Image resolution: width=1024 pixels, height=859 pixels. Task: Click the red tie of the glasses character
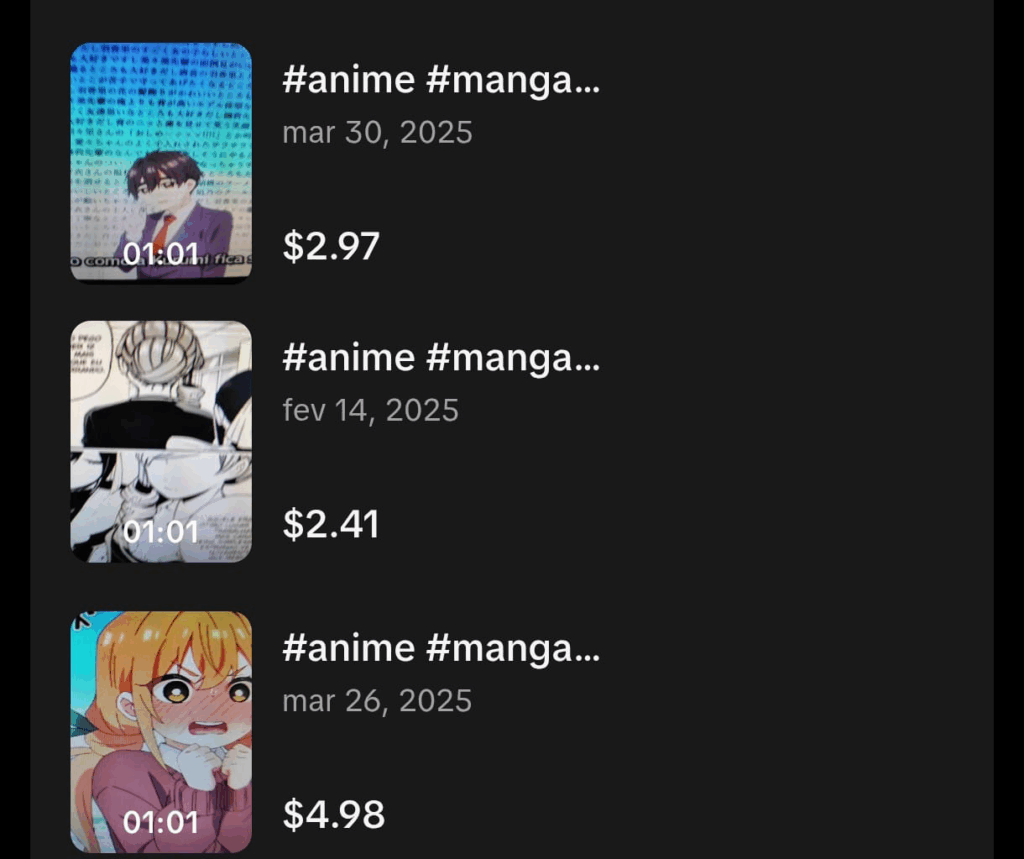pos(161,230)
